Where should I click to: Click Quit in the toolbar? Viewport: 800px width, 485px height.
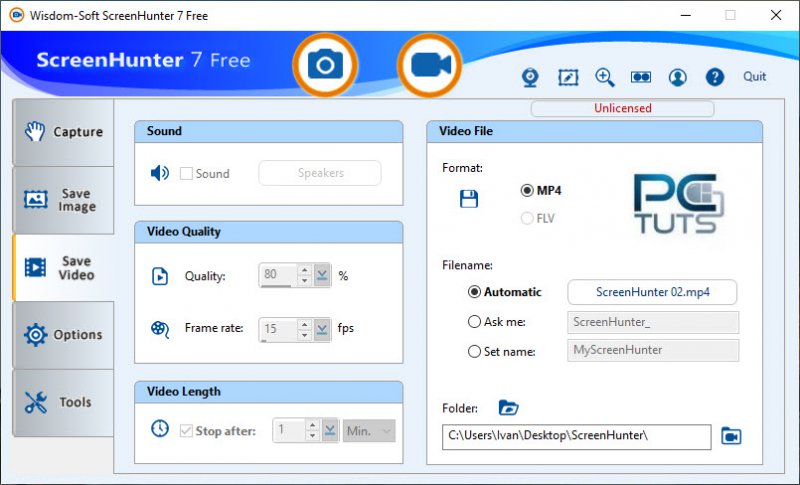(754, 76)
